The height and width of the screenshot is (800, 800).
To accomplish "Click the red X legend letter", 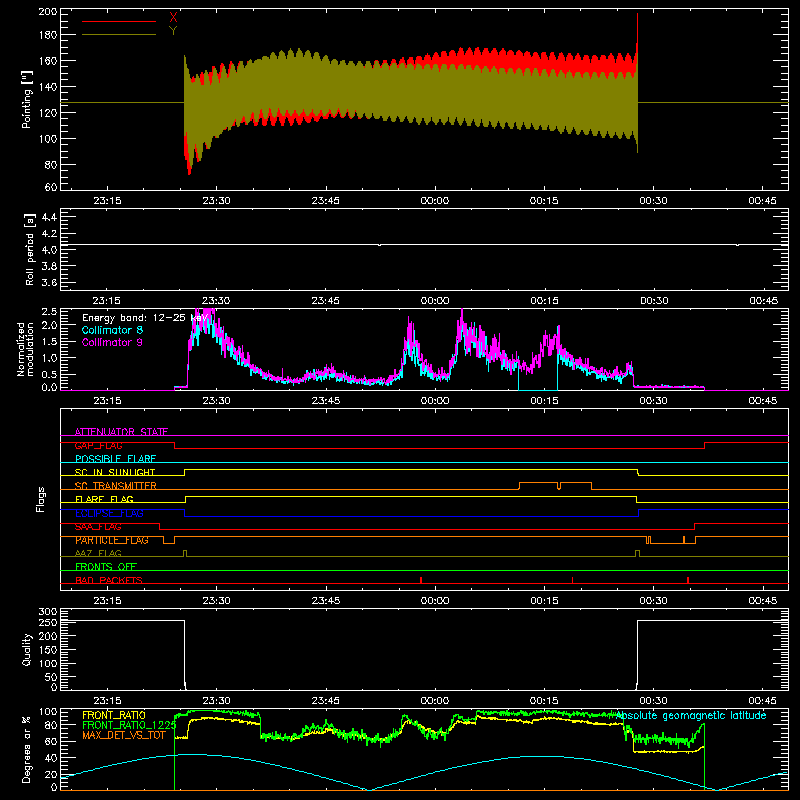I will pyautogui.click(x=173, y=18).
